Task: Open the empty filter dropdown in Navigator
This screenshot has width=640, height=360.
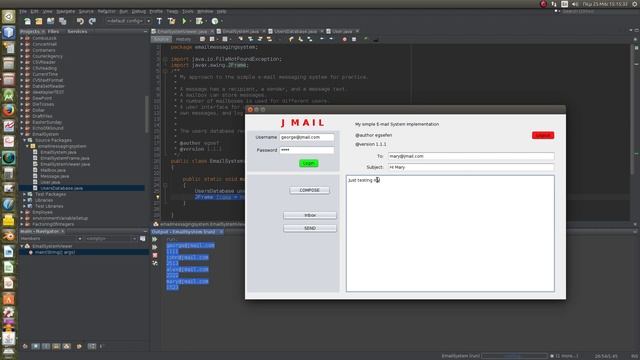Action: pos(111,239)
